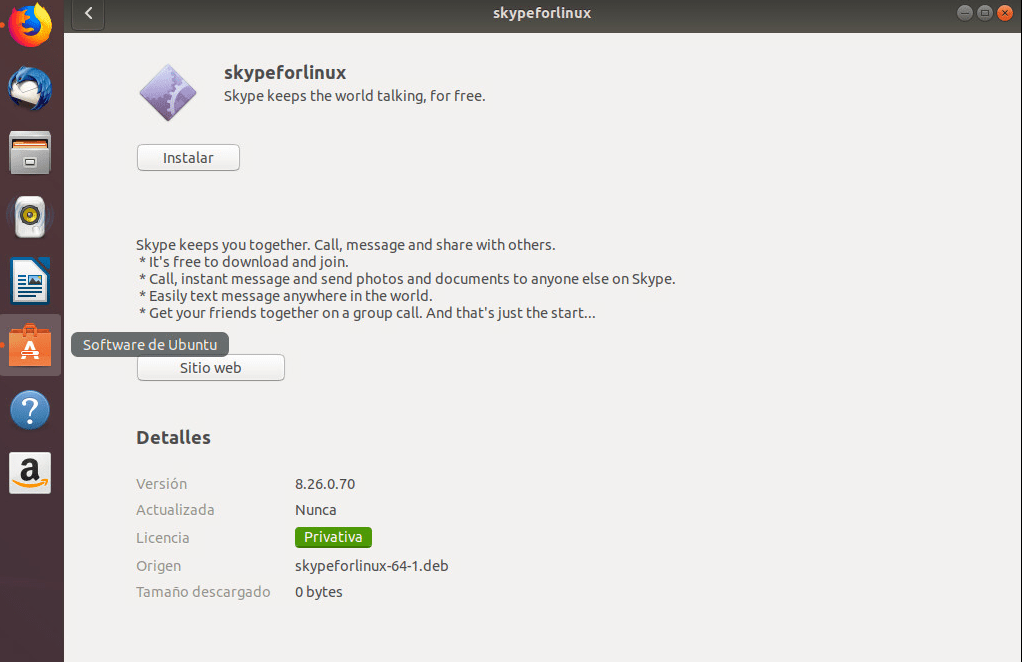Image resolution: width=1022 pixels, height=662 pixels.
Task: Click the Privativa license badge
Action: click(x=333, y=537)
